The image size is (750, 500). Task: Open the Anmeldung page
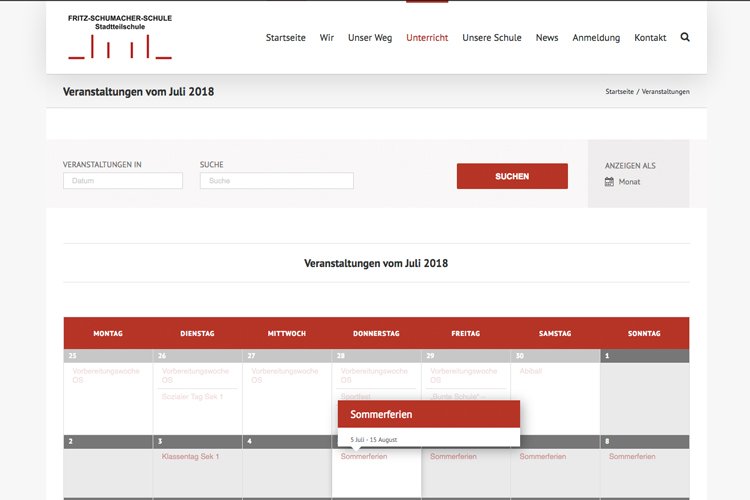click(x=596, y=38)
